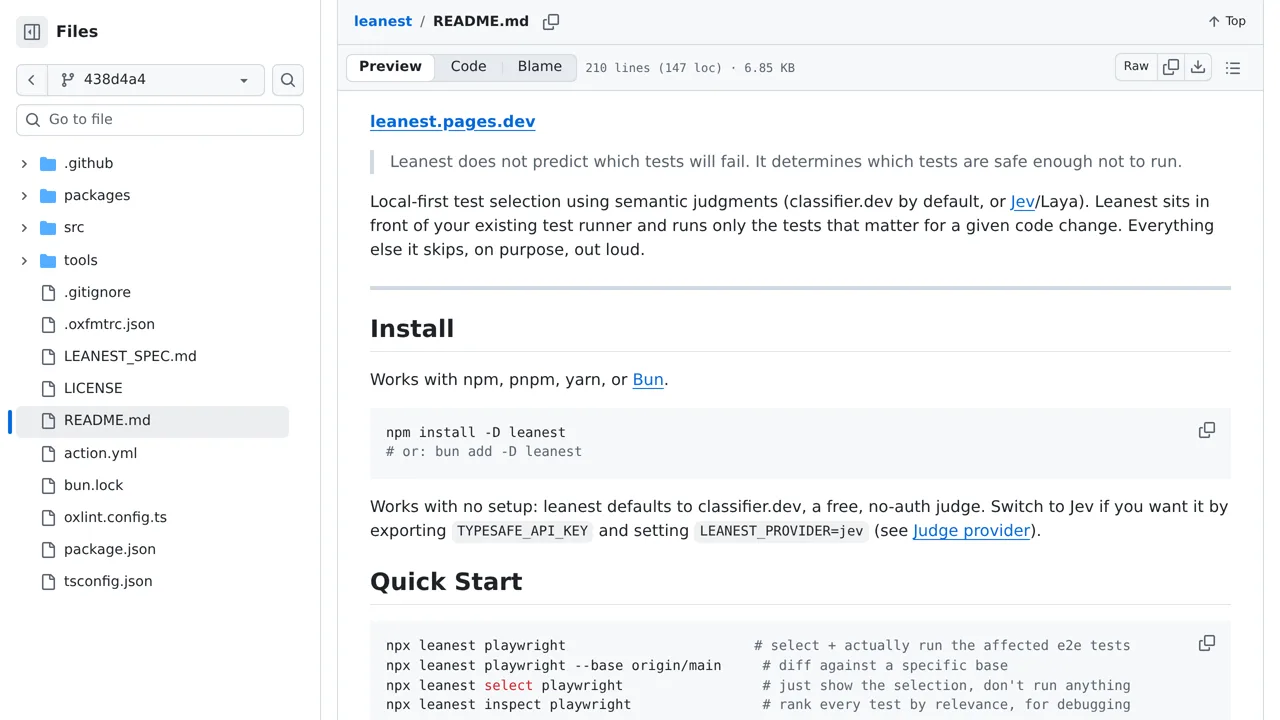Follow the Jev link

pyautogui.click(x=1023, y=201)
